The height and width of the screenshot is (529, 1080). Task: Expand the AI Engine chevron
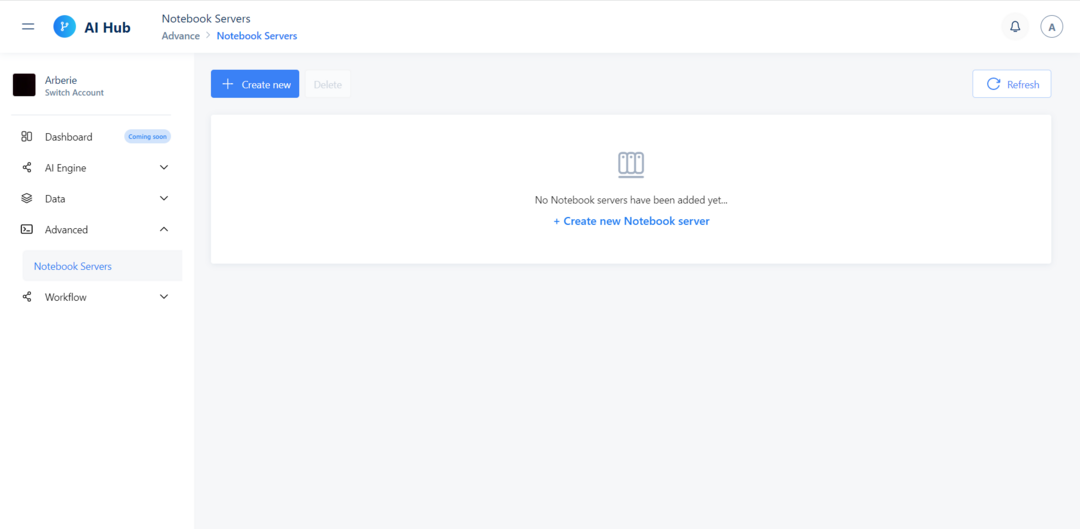(164, 167)
